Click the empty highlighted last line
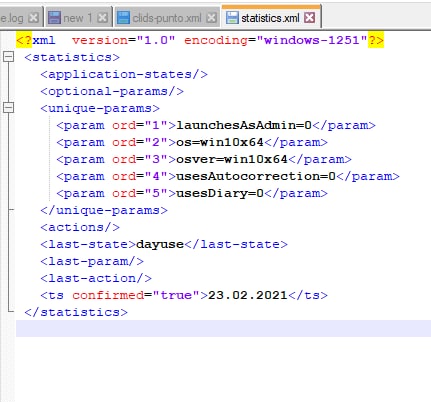Viewport: 431px width, 402px height. pos(223,329)
